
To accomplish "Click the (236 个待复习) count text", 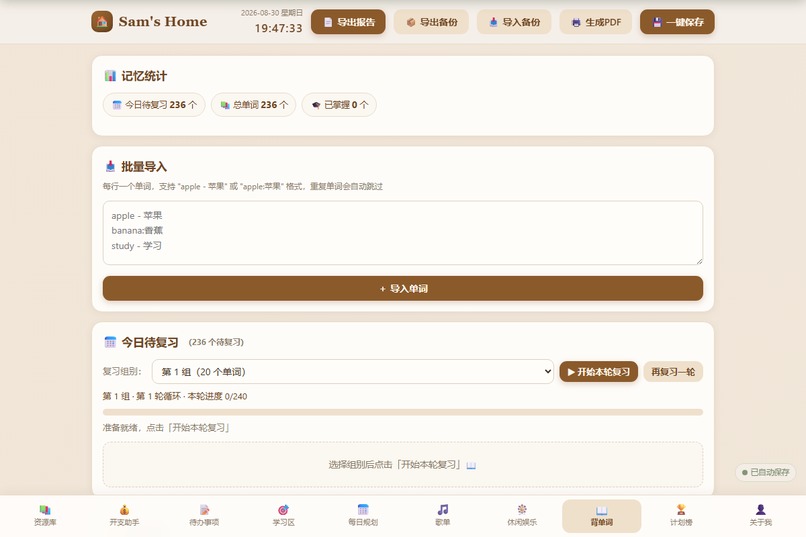I will point(216,342).
